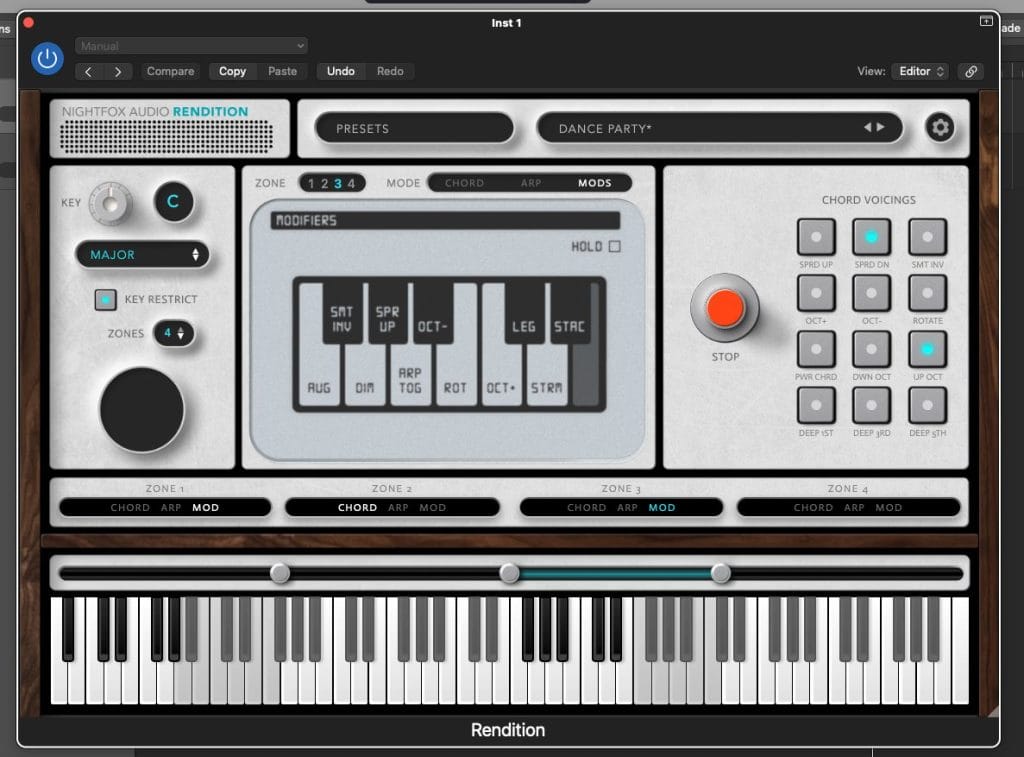Image resolution: width=1024 pixels, height=757 pixels.
Task: Select next preset arrow beside DANCE PARTY
Action: (x=881, y=127)
